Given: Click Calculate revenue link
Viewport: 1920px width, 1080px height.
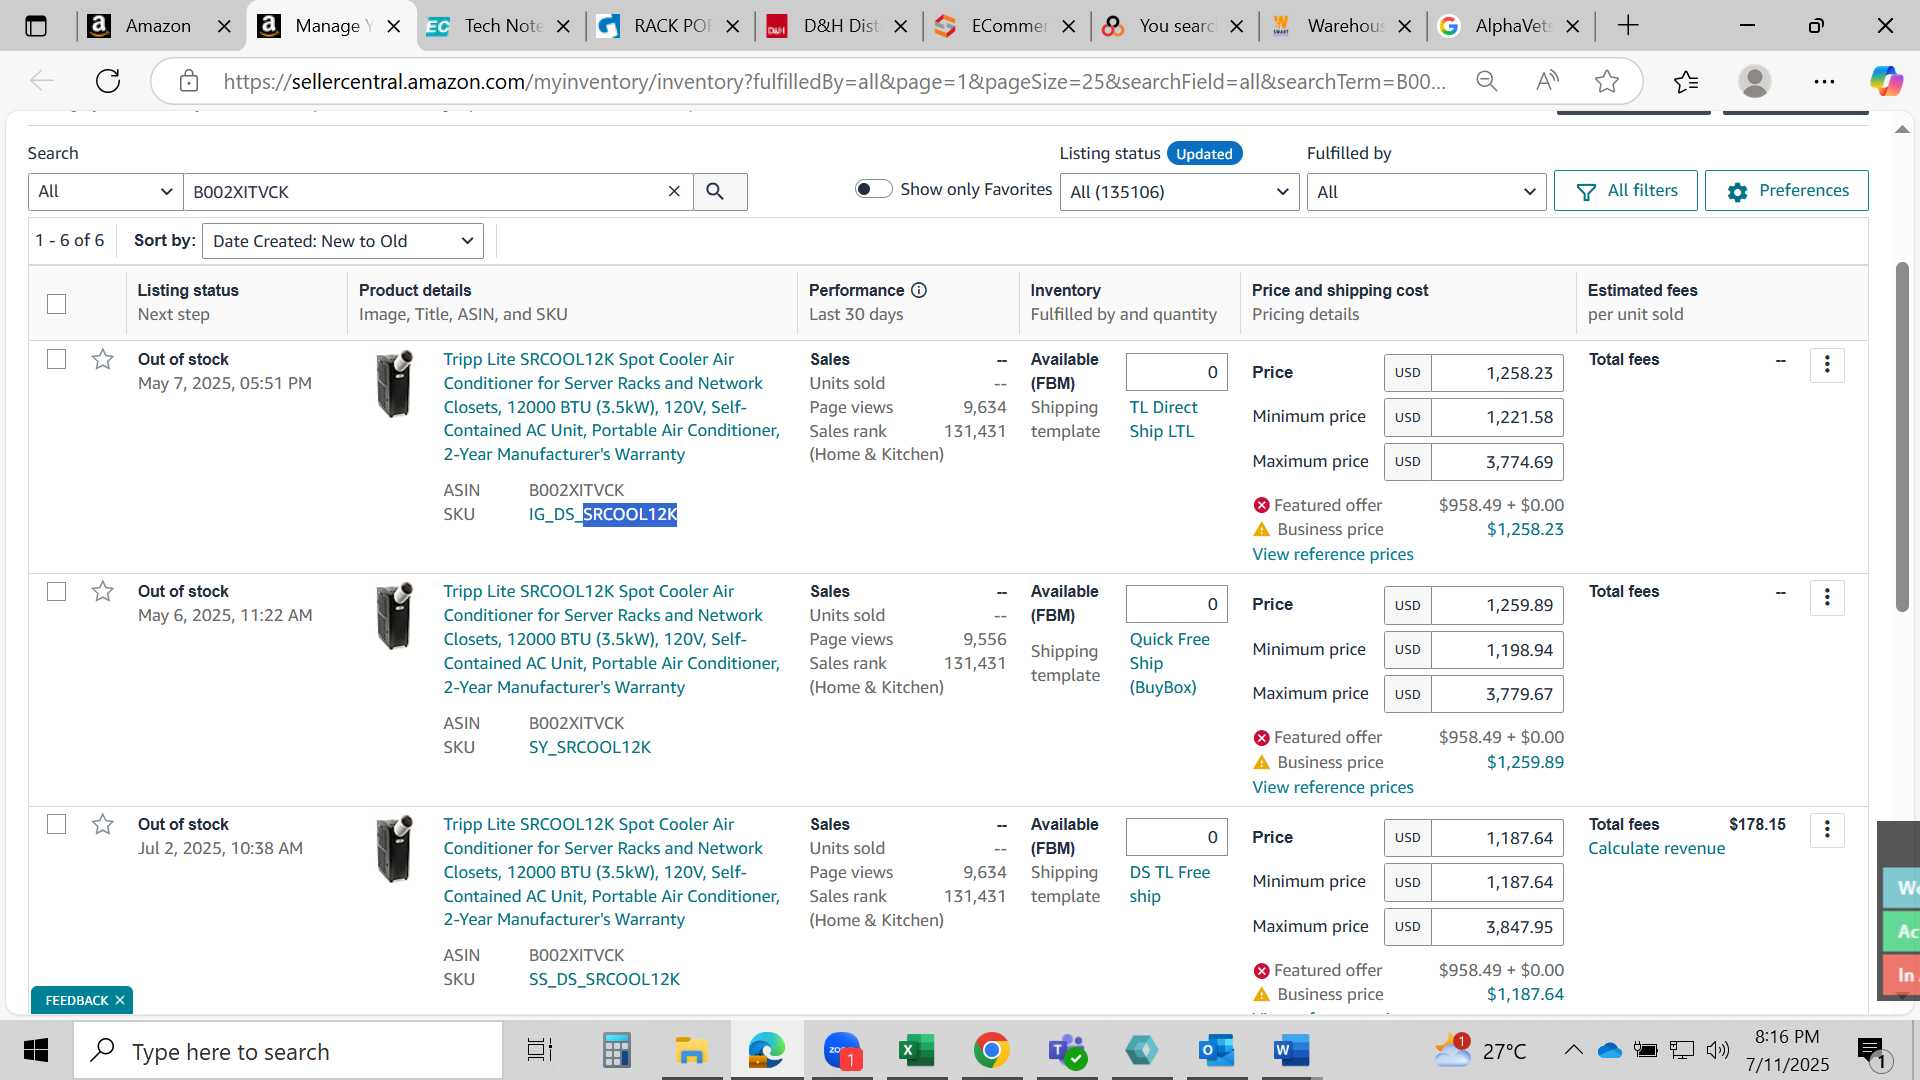Looking at the screenshot, I should (1657, 848).
